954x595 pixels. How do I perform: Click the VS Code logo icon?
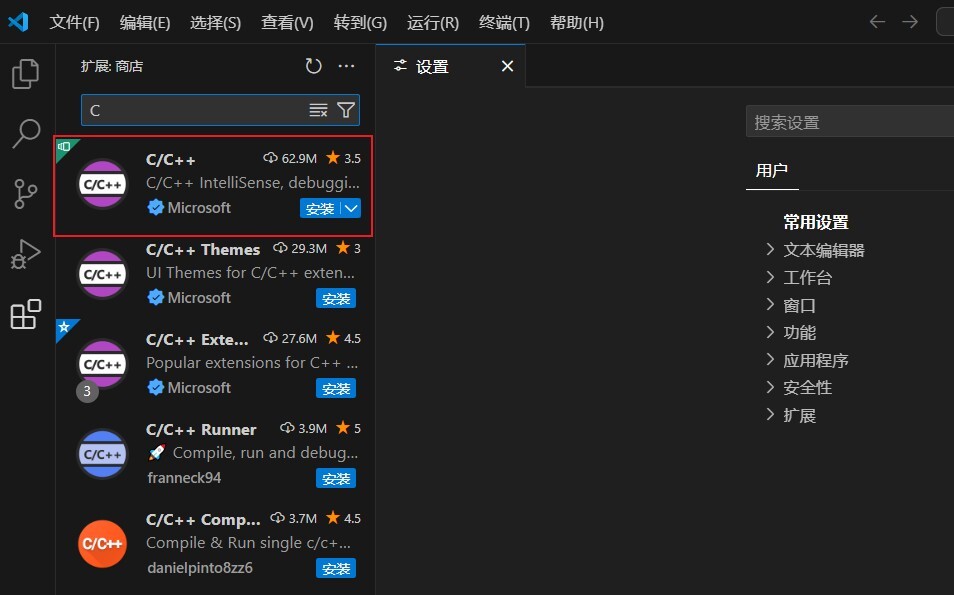pyautogui.click(x=18, y=22)
